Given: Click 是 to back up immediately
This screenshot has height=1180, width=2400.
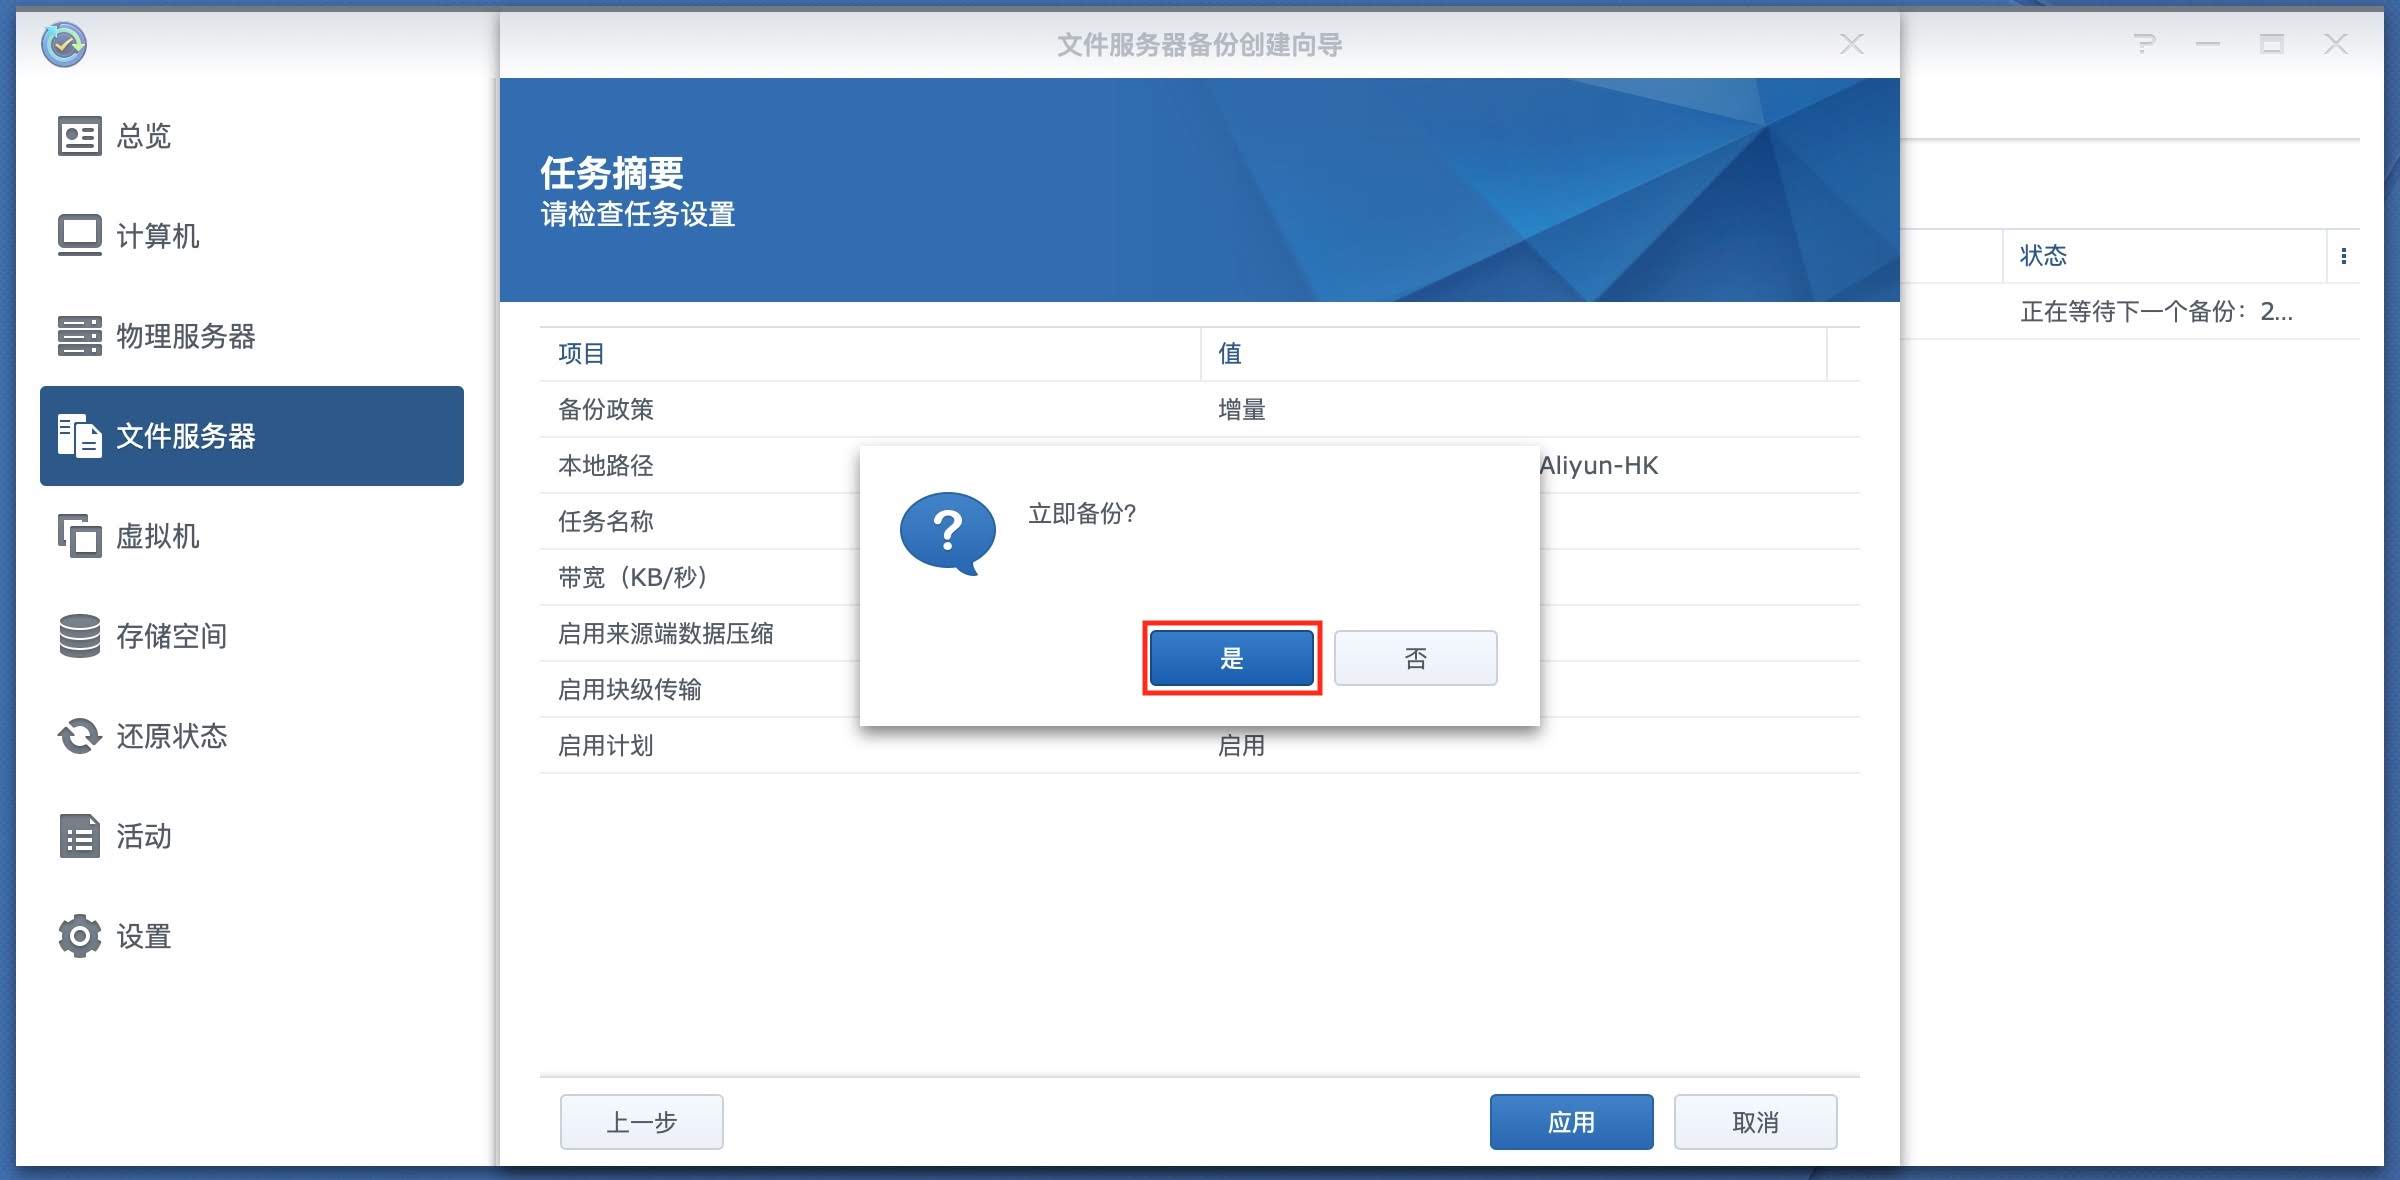Looking at the screenshot, I should point(1231,658).
